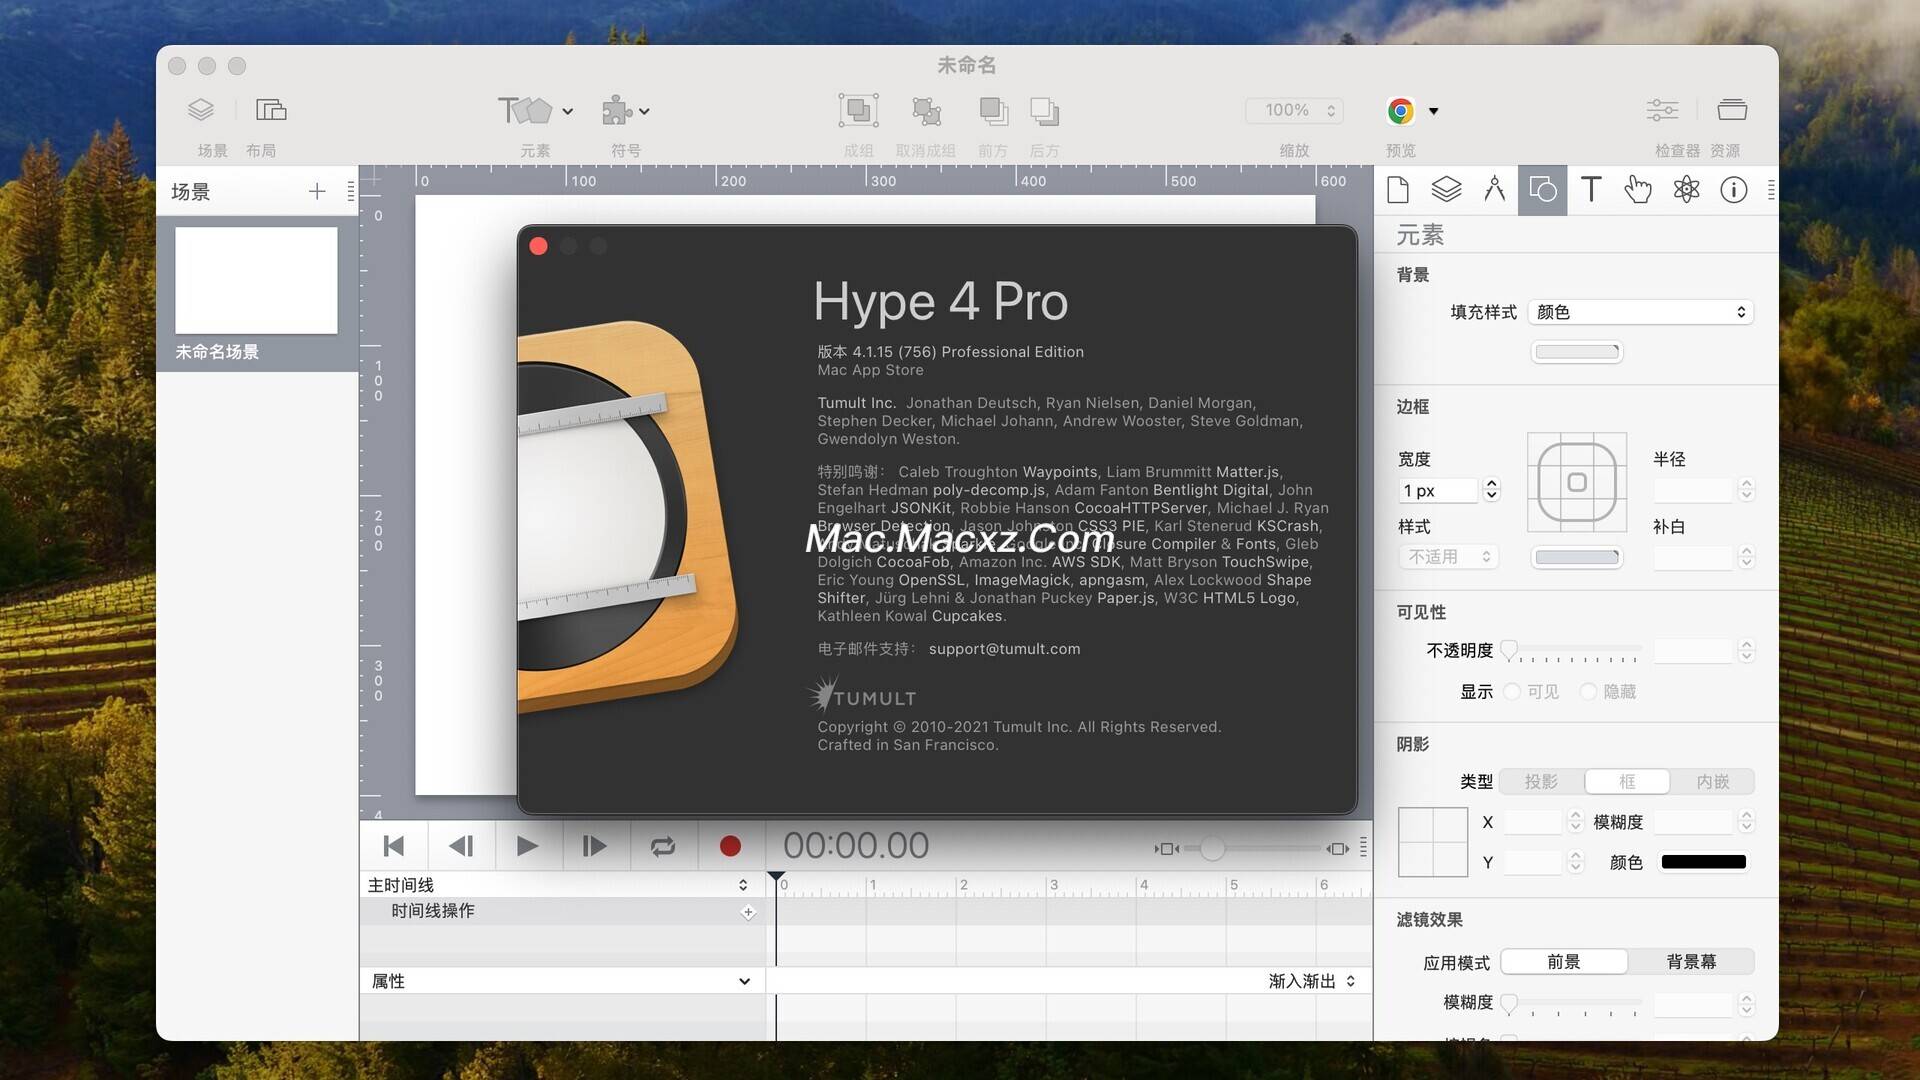Click the border width stepper arrows
This screenshot has width=1920, height=1080.
(x=1491, y=489)
